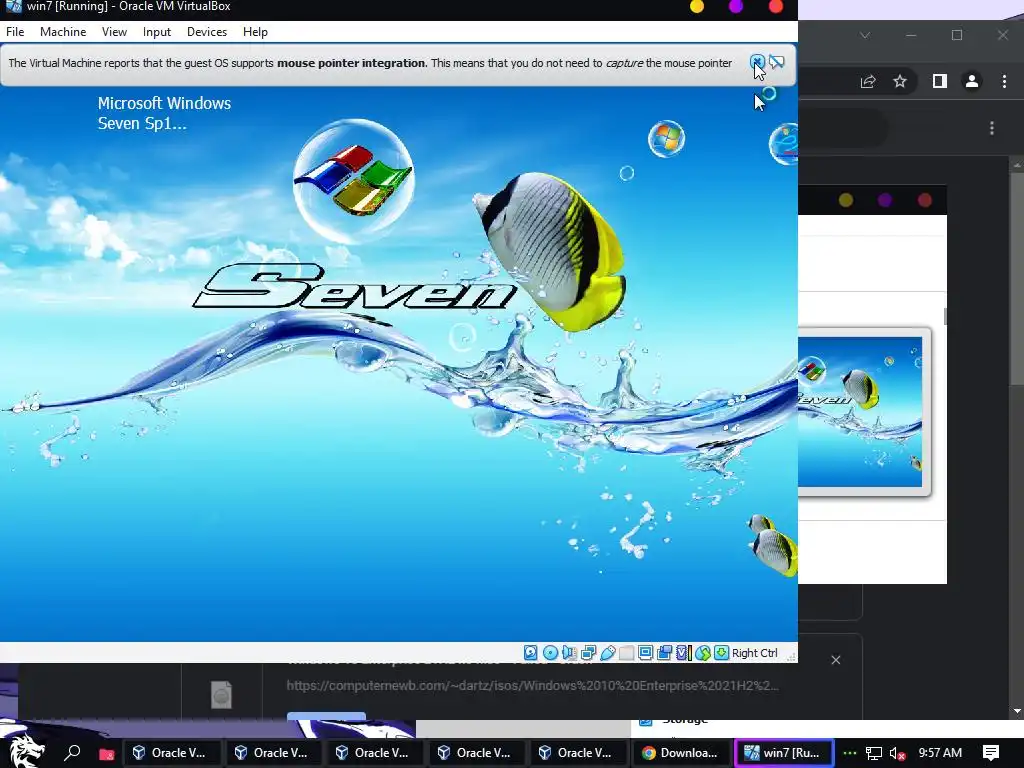The image size is (1024, 768).
Task: Toggle the Chrome side panel icon
Action: click(939, 82)
